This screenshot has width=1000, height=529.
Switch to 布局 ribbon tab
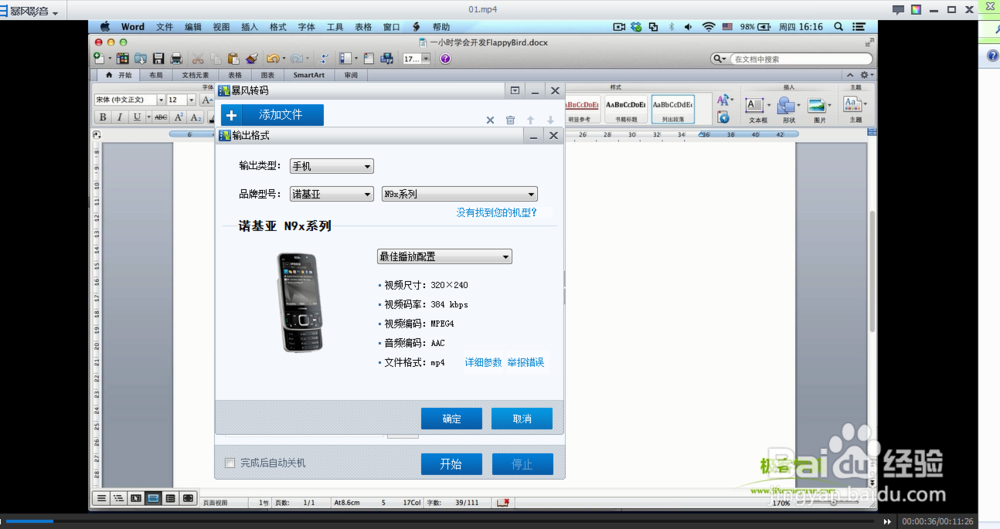pyautogui.click(x=156, y=75)
